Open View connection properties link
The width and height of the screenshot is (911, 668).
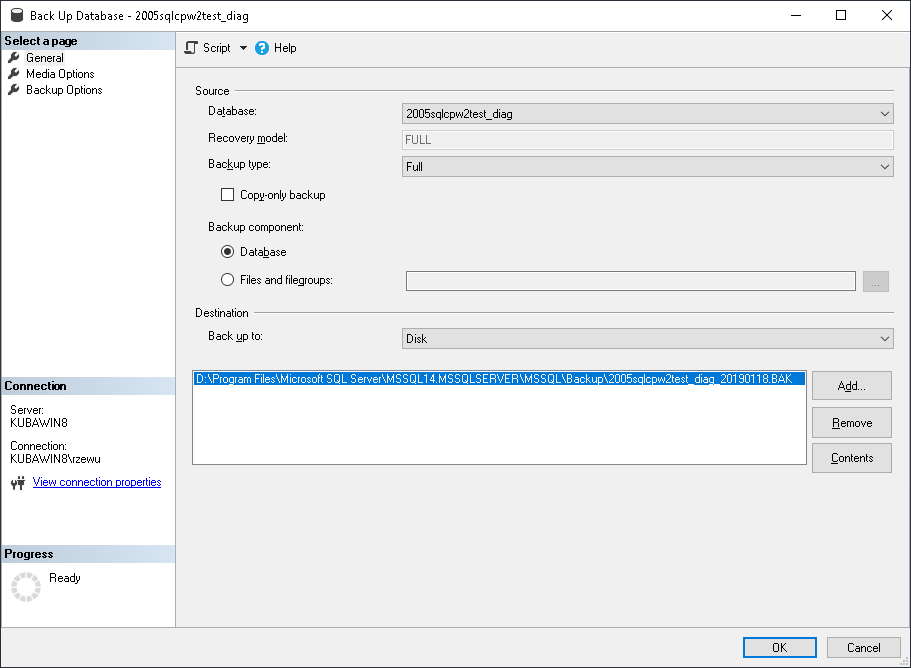[x=97, y=482]
